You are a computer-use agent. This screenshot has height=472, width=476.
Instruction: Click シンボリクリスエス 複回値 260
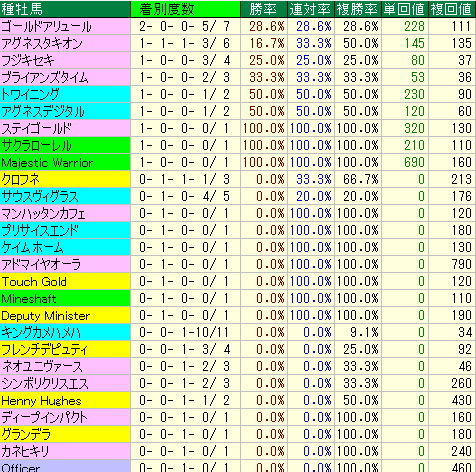click(x=461, y=383)
